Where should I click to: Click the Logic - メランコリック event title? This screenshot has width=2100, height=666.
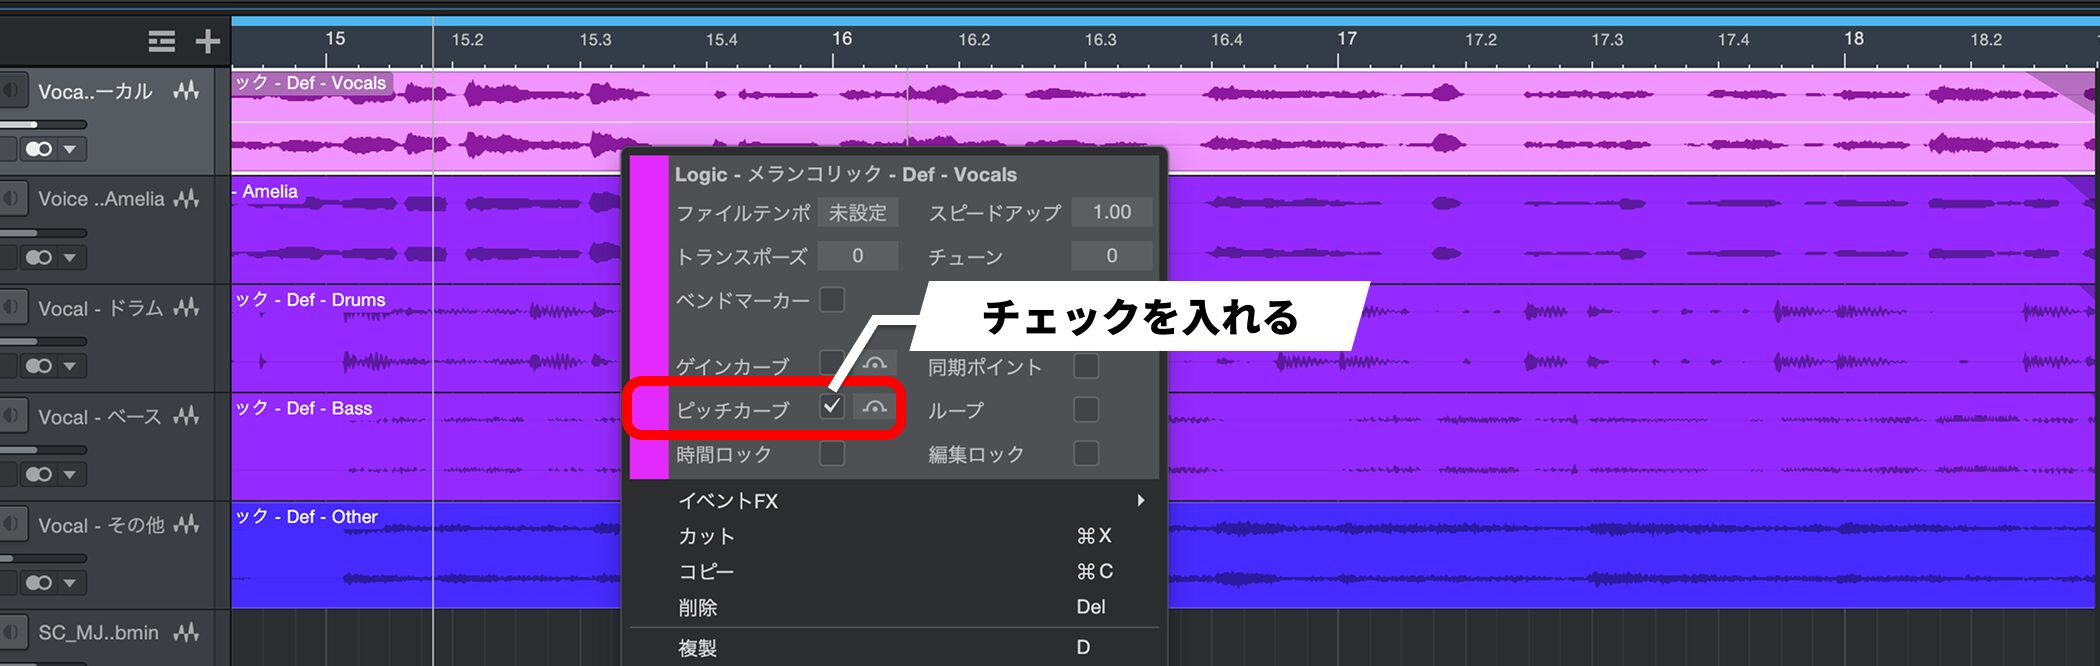click(845, 174)
